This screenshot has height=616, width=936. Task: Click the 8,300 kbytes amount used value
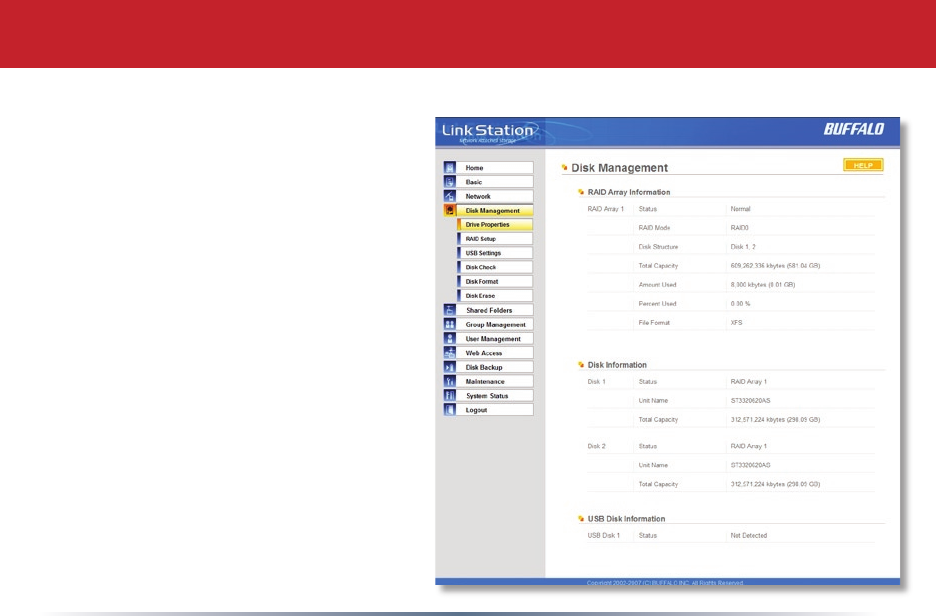click(762, 285)
